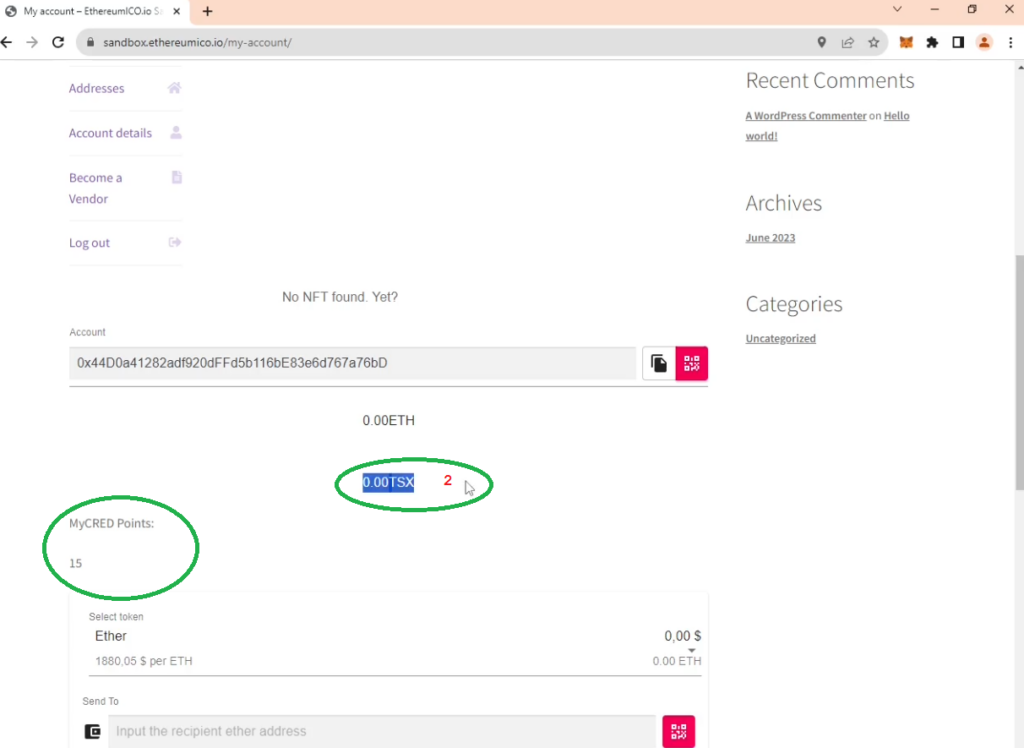Show QR code for account address
This screenshot has height=748, width=1024.
pos(691,363)
